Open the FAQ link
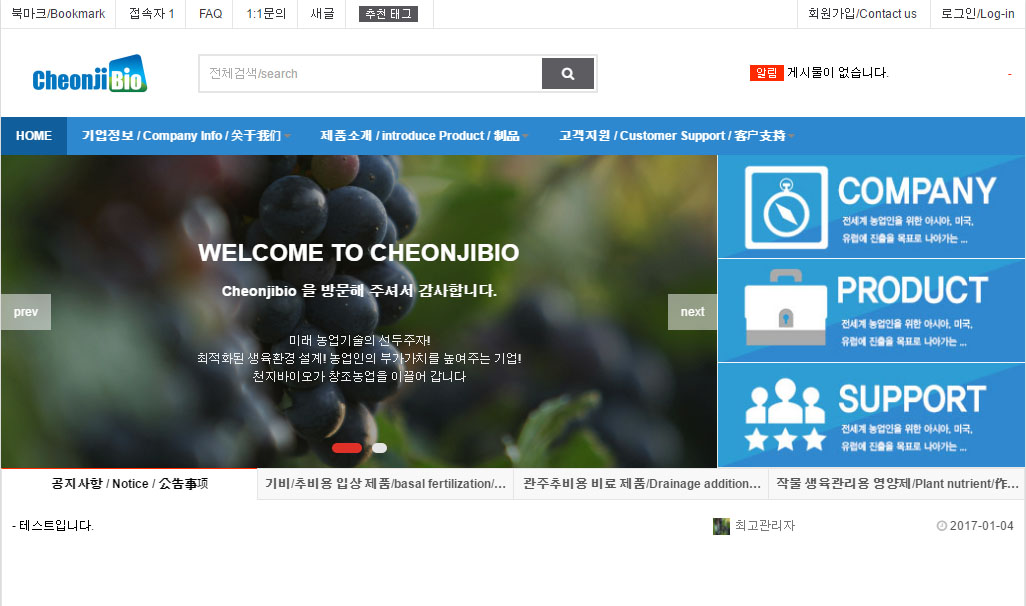 click(x=211, y=14)
